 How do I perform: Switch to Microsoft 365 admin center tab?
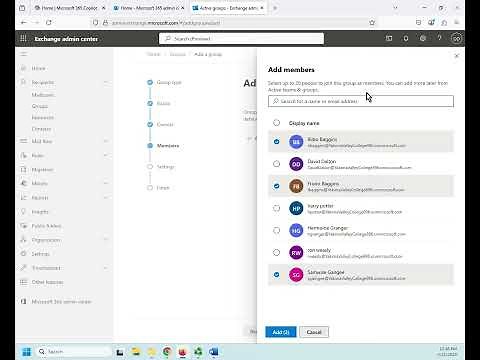pos(149,8)
